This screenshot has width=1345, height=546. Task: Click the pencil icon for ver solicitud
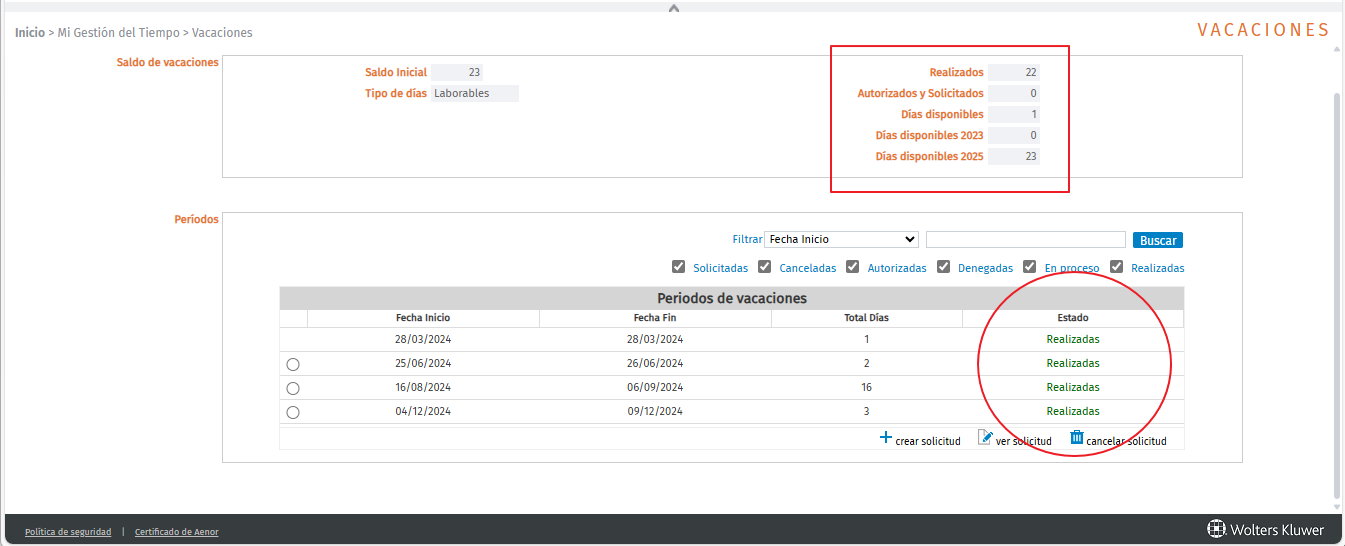(985, 437)
